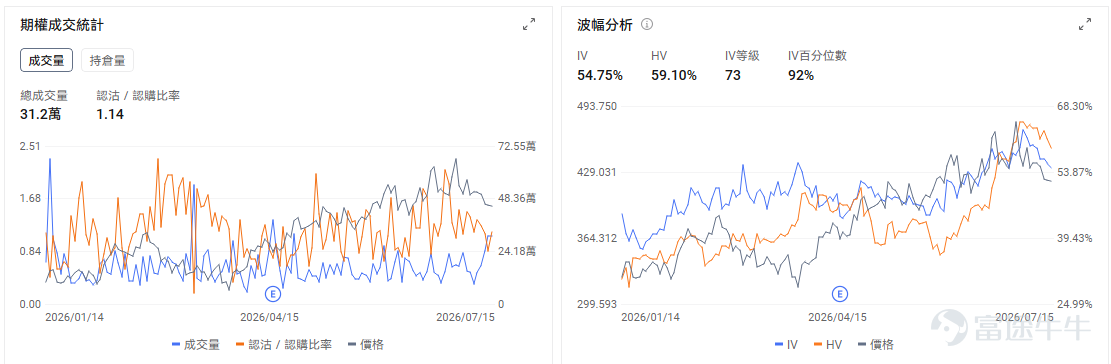Click the 2026/01/14 date on volume chart

74,317
